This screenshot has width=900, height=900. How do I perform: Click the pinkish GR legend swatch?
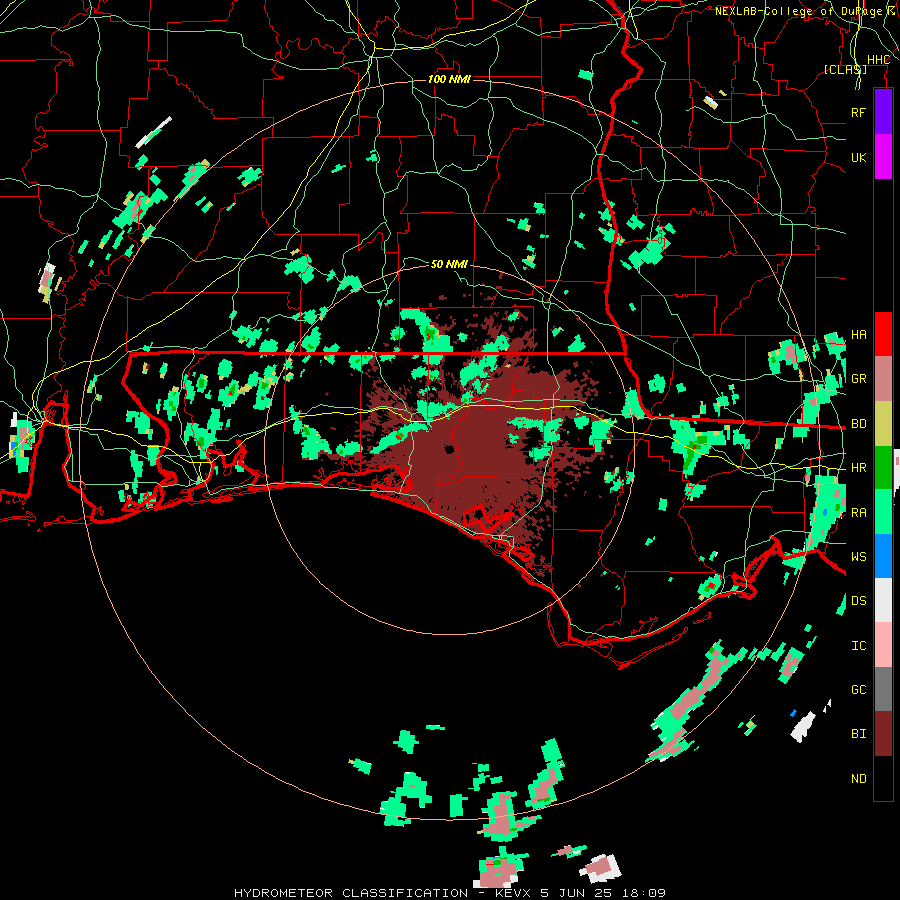click(883, 379)
